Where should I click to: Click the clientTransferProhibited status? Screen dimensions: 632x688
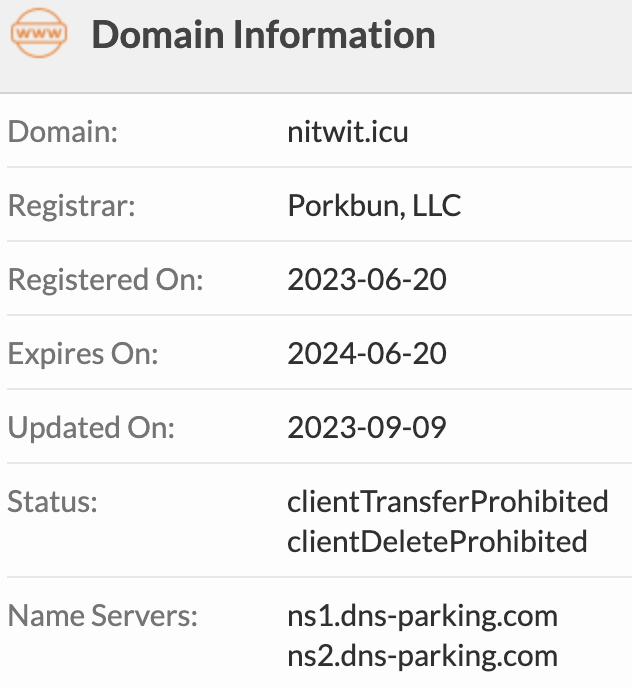coord(448,501)
